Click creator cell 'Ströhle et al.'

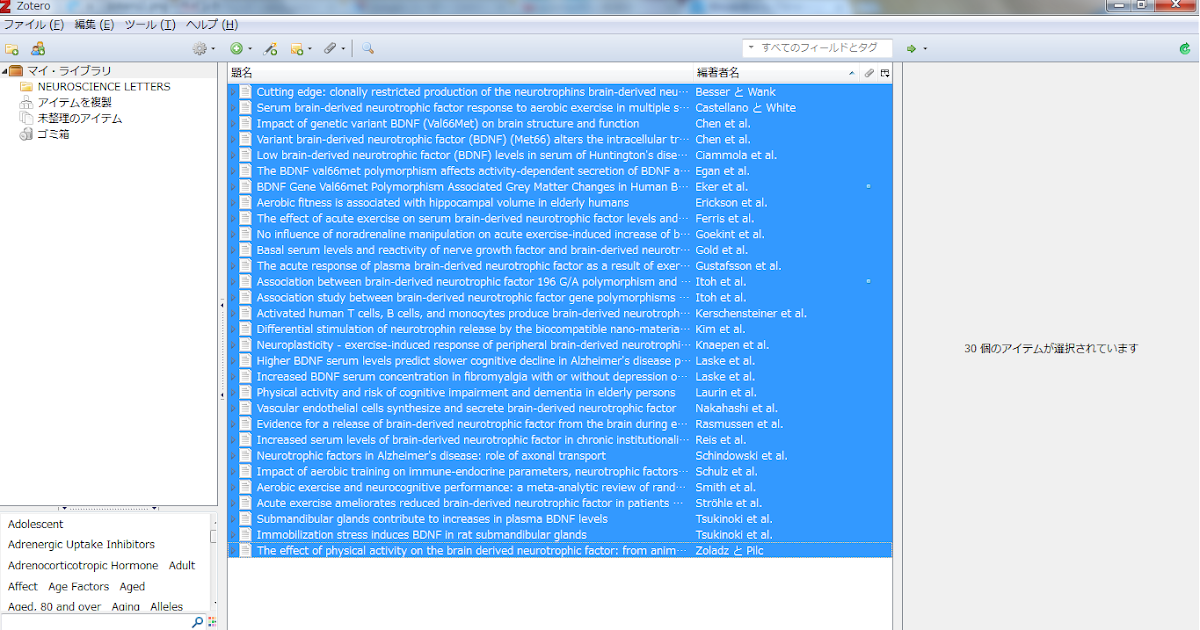pos(728,503)
